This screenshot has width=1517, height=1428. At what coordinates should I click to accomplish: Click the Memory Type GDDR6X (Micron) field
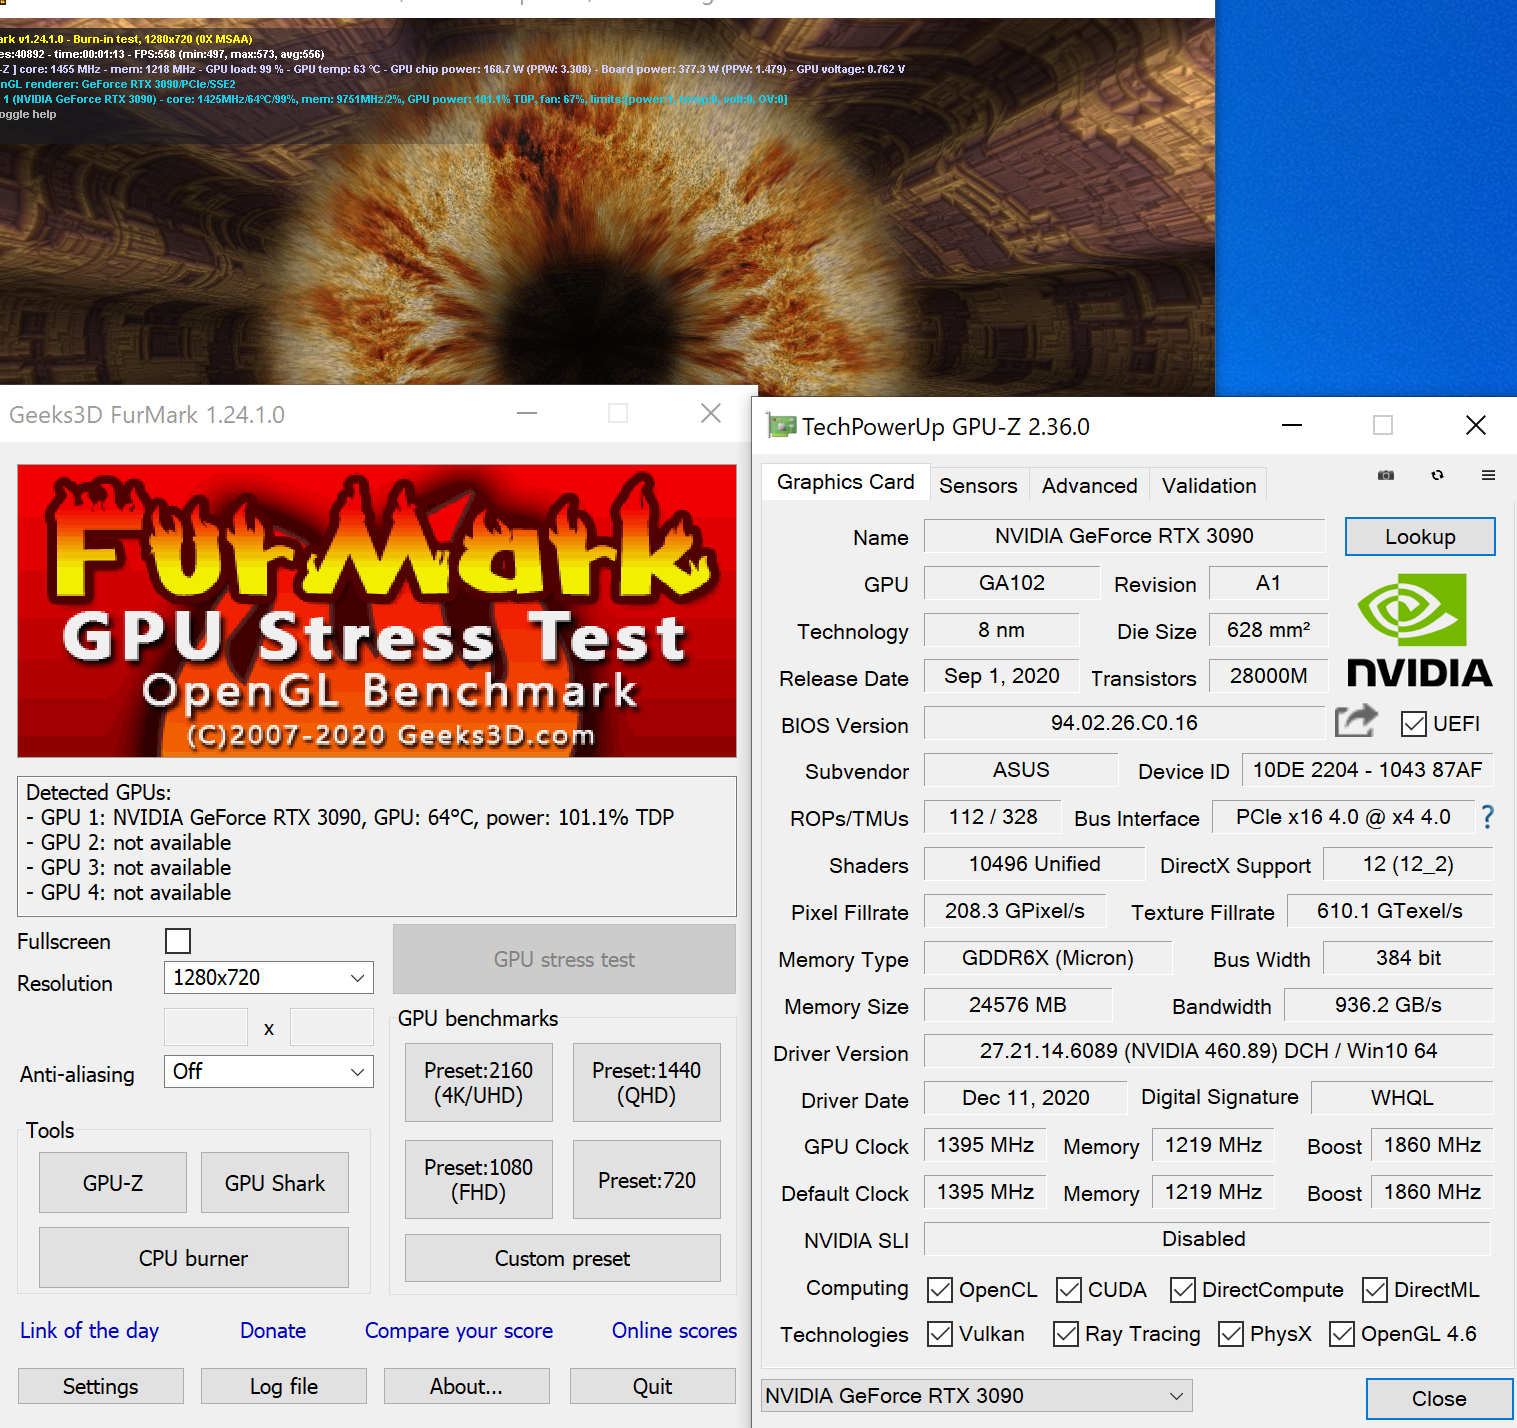click(x=1047, y=958)
